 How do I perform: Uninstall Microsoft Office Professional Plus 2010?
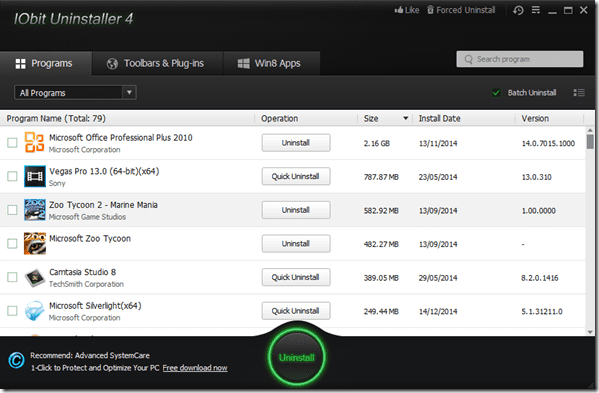point(296,143)
